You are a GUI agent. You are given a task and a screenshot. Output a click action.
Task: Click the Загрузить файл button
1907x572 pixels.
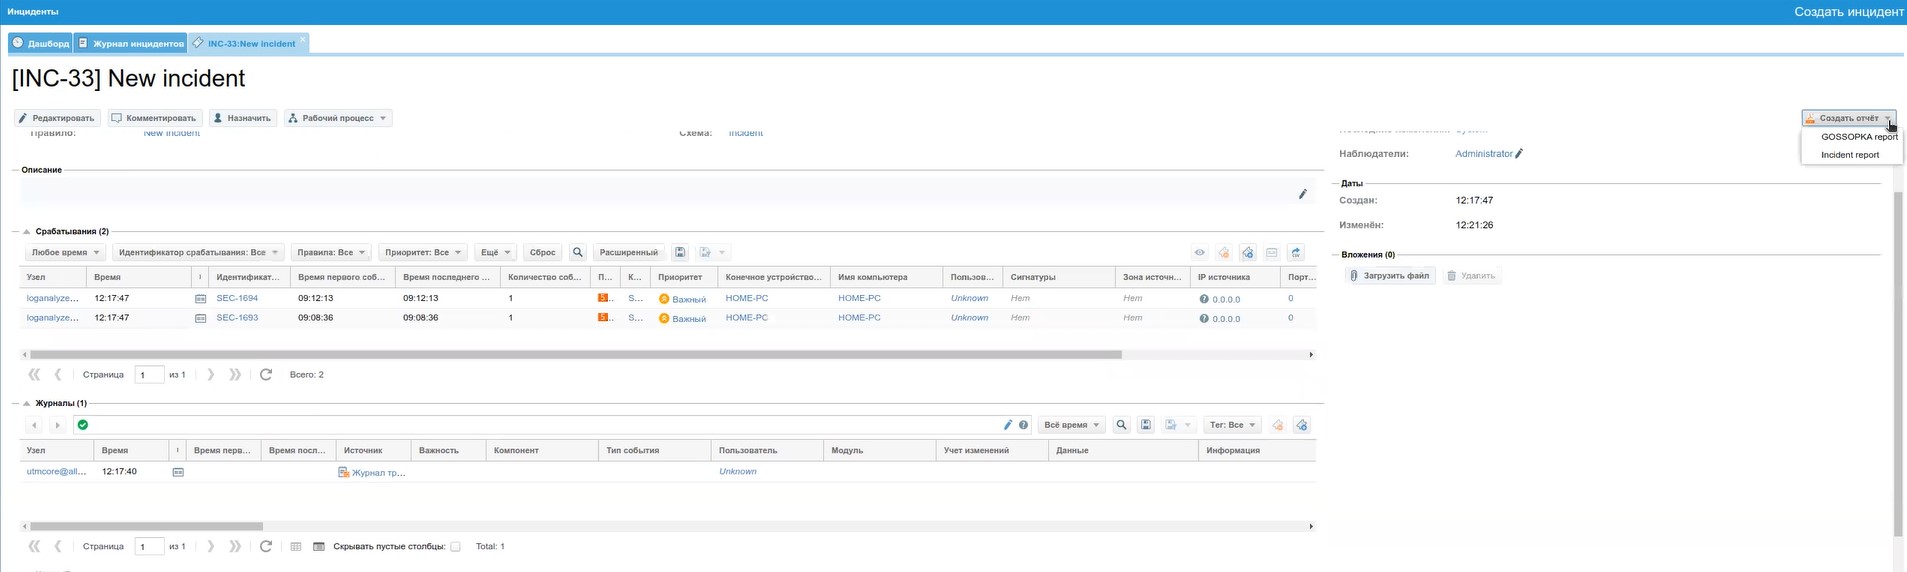point(1389,276)
